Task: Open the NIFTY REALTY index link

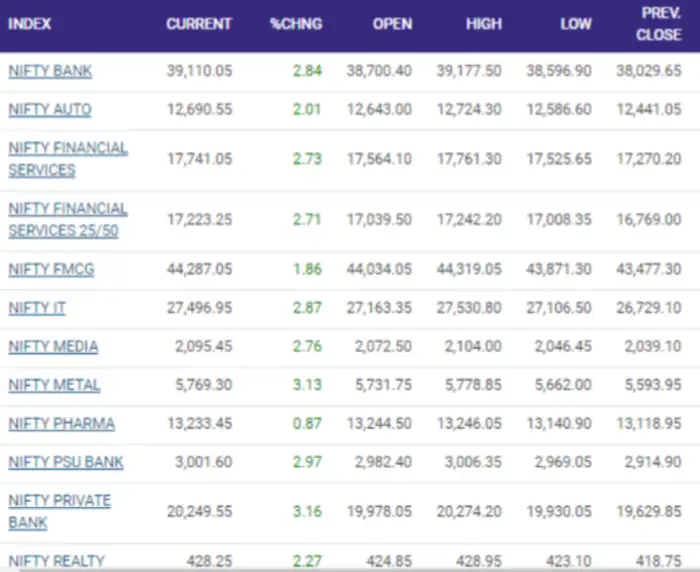Action: point(56,561)
